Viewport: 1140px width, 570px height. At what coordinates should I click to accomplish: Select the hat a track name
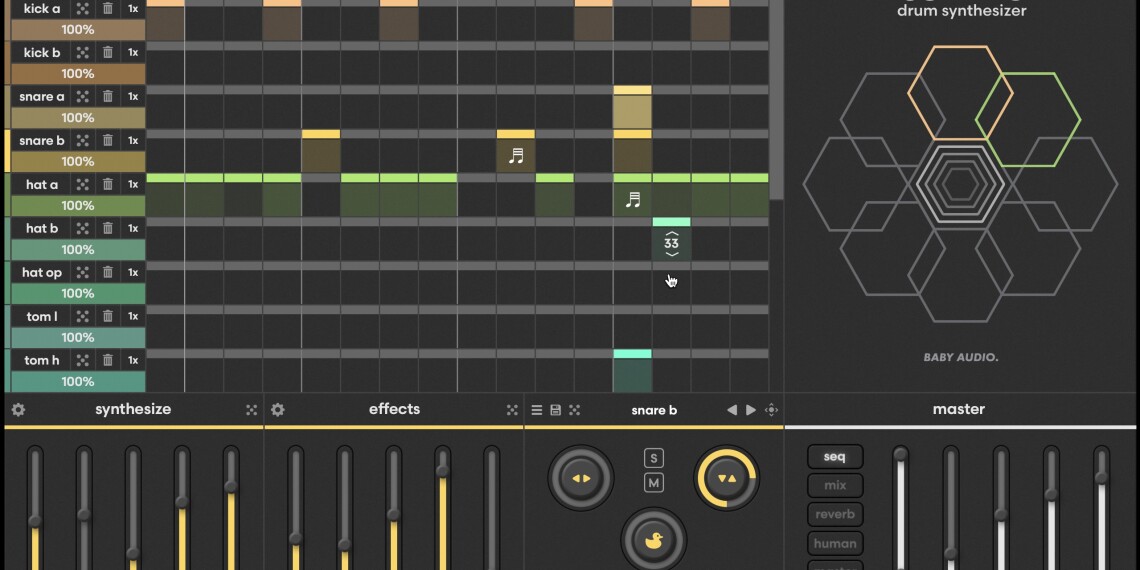(42, 185)
